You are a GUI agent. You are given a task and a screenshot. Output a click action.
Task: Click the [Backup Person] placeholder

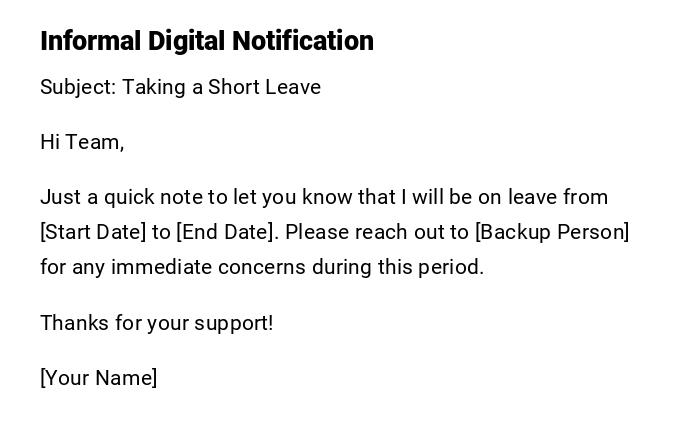[x=552, y=232]
